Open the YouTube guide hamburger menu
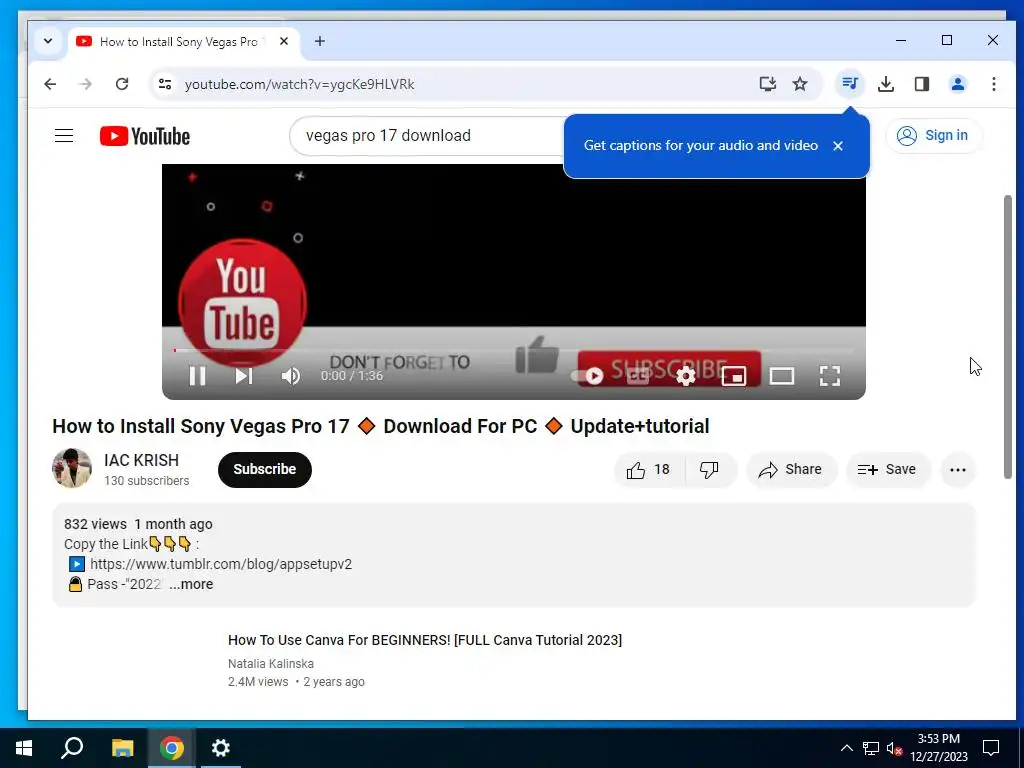1024x768 pixels. (64, 136)
